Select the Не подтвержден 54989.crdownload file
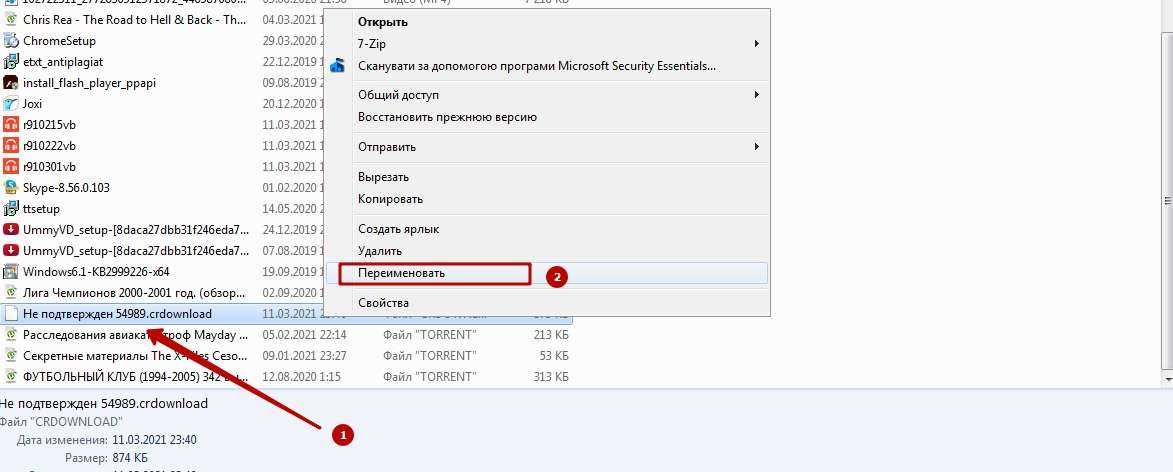1173x472 pixels. click(x=117, y=314)
